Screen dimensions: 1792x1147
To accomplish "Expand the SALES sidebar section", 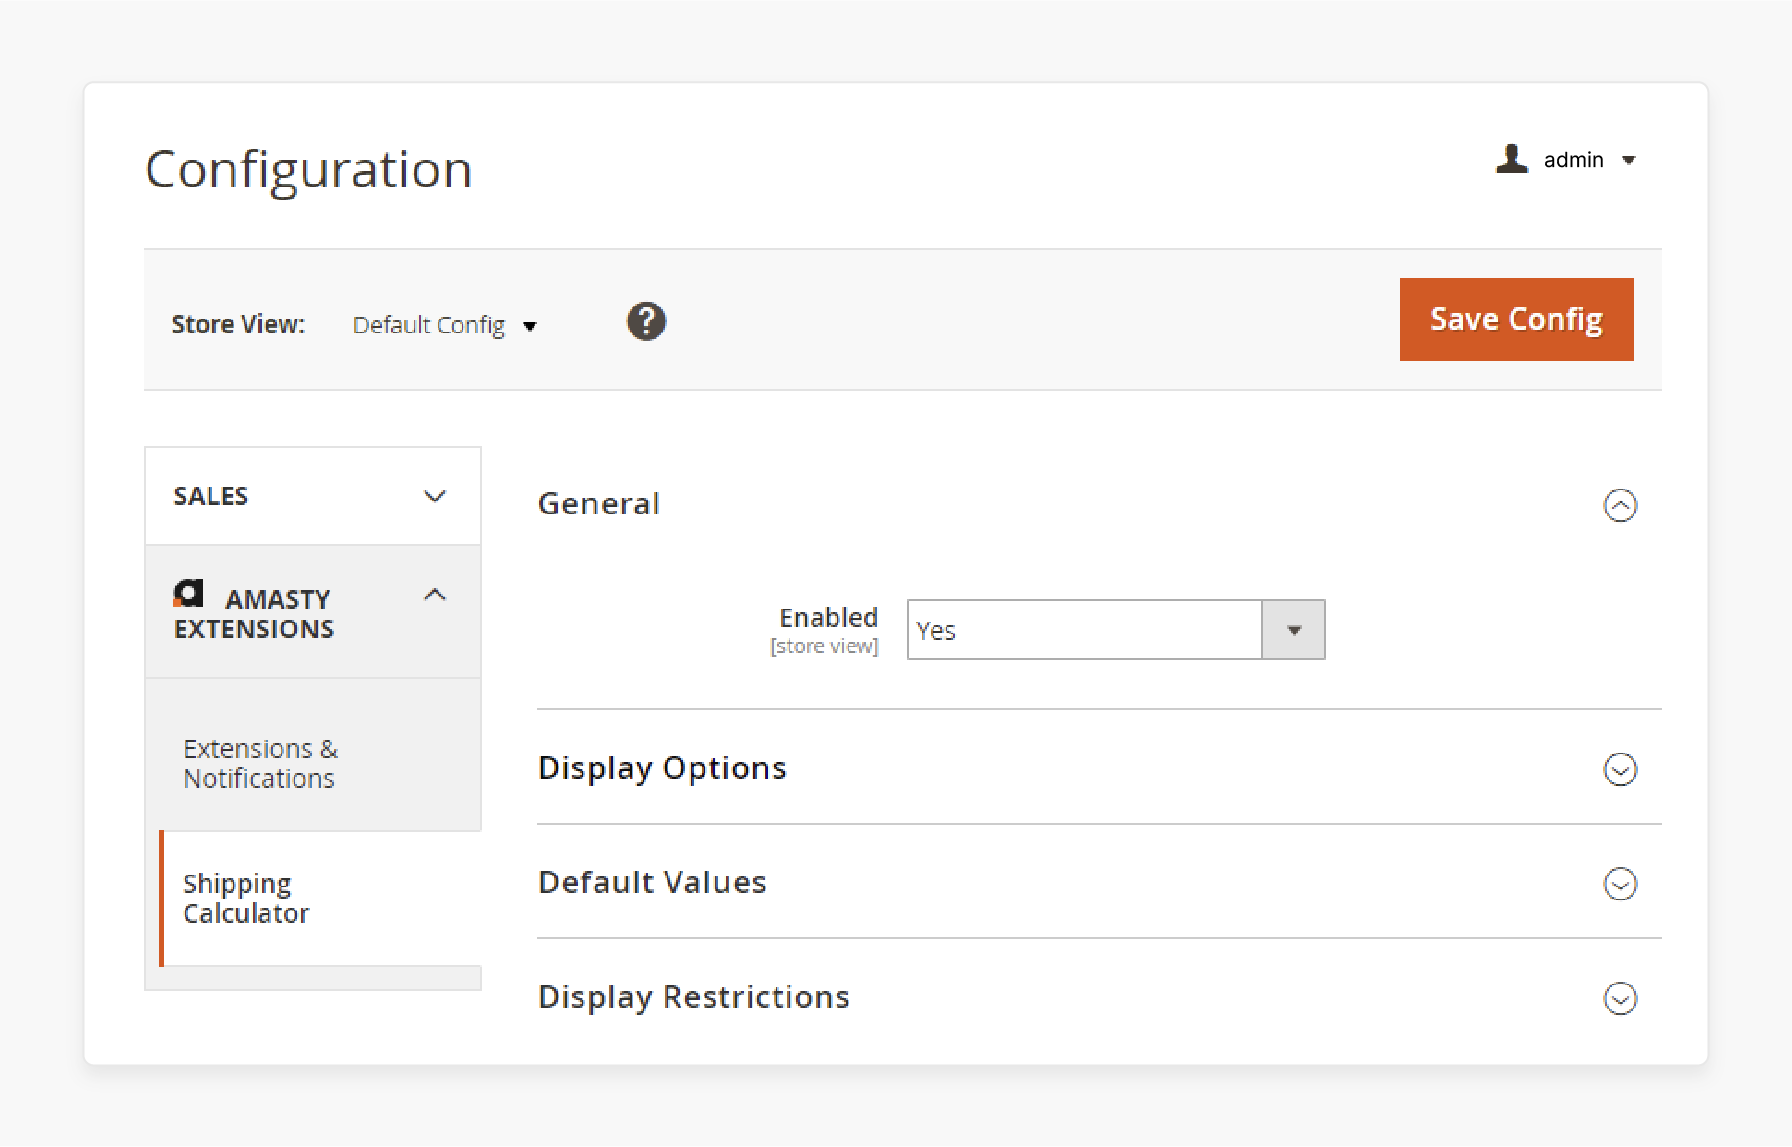I will click(313, 496).
